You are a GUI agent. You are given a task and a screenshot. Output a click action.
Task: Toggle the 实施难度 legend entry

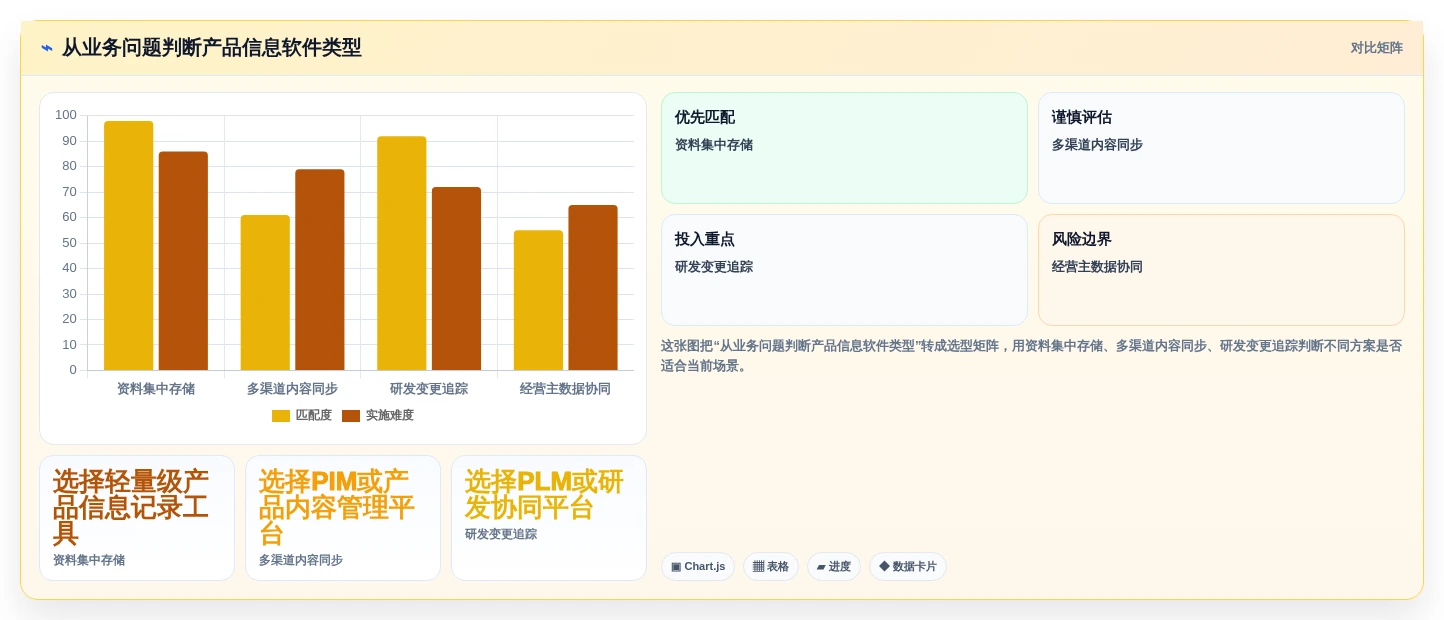[x=377, y=415]
